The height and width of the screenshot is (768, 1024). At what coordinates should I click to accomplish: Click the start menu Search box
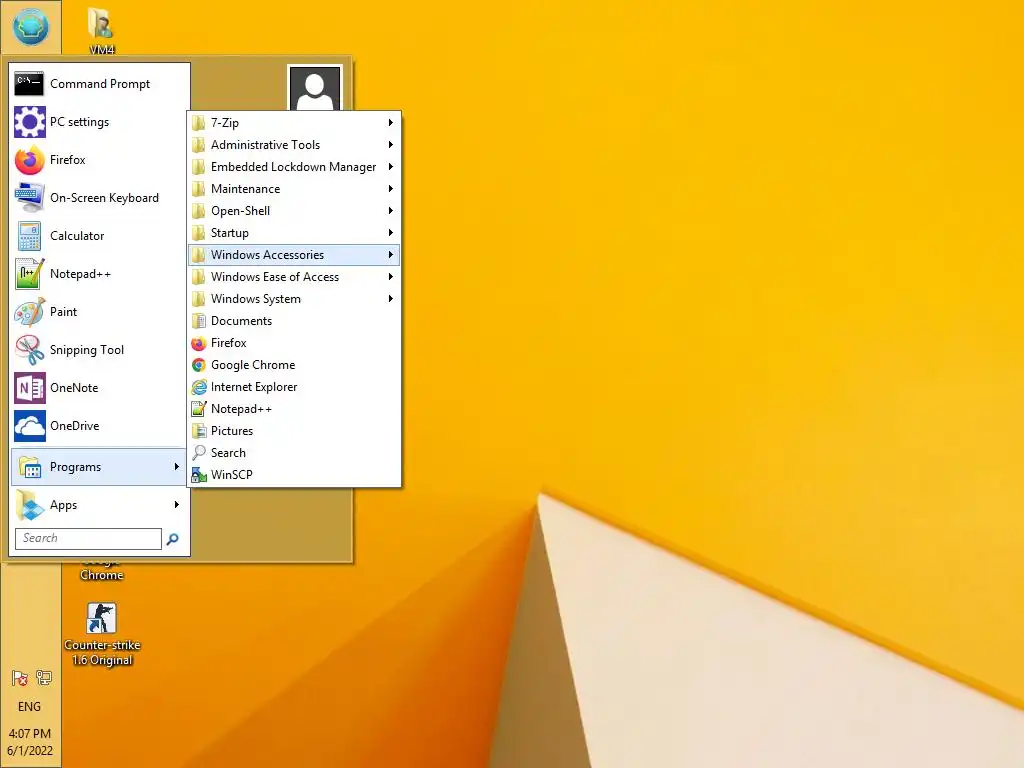click(88, 538)
